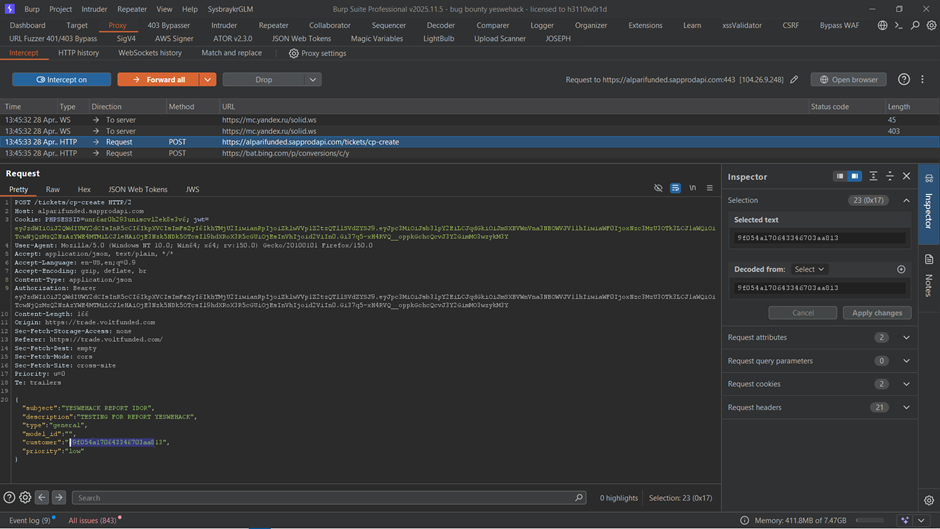Toggle show newline \n characters
The width and height of the screenshot is (940, 529).
pyautogui.click(x=692, y=188)
